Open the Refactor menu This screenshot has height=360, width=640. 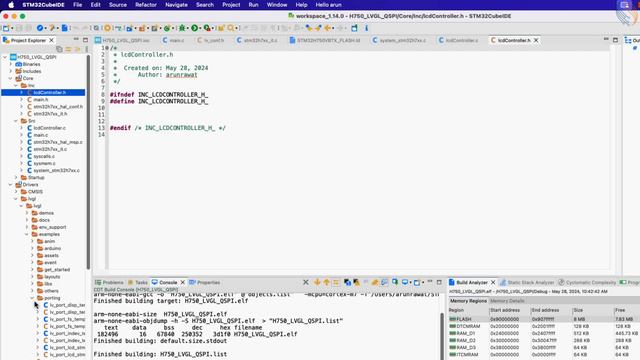[x=146, y=5]
